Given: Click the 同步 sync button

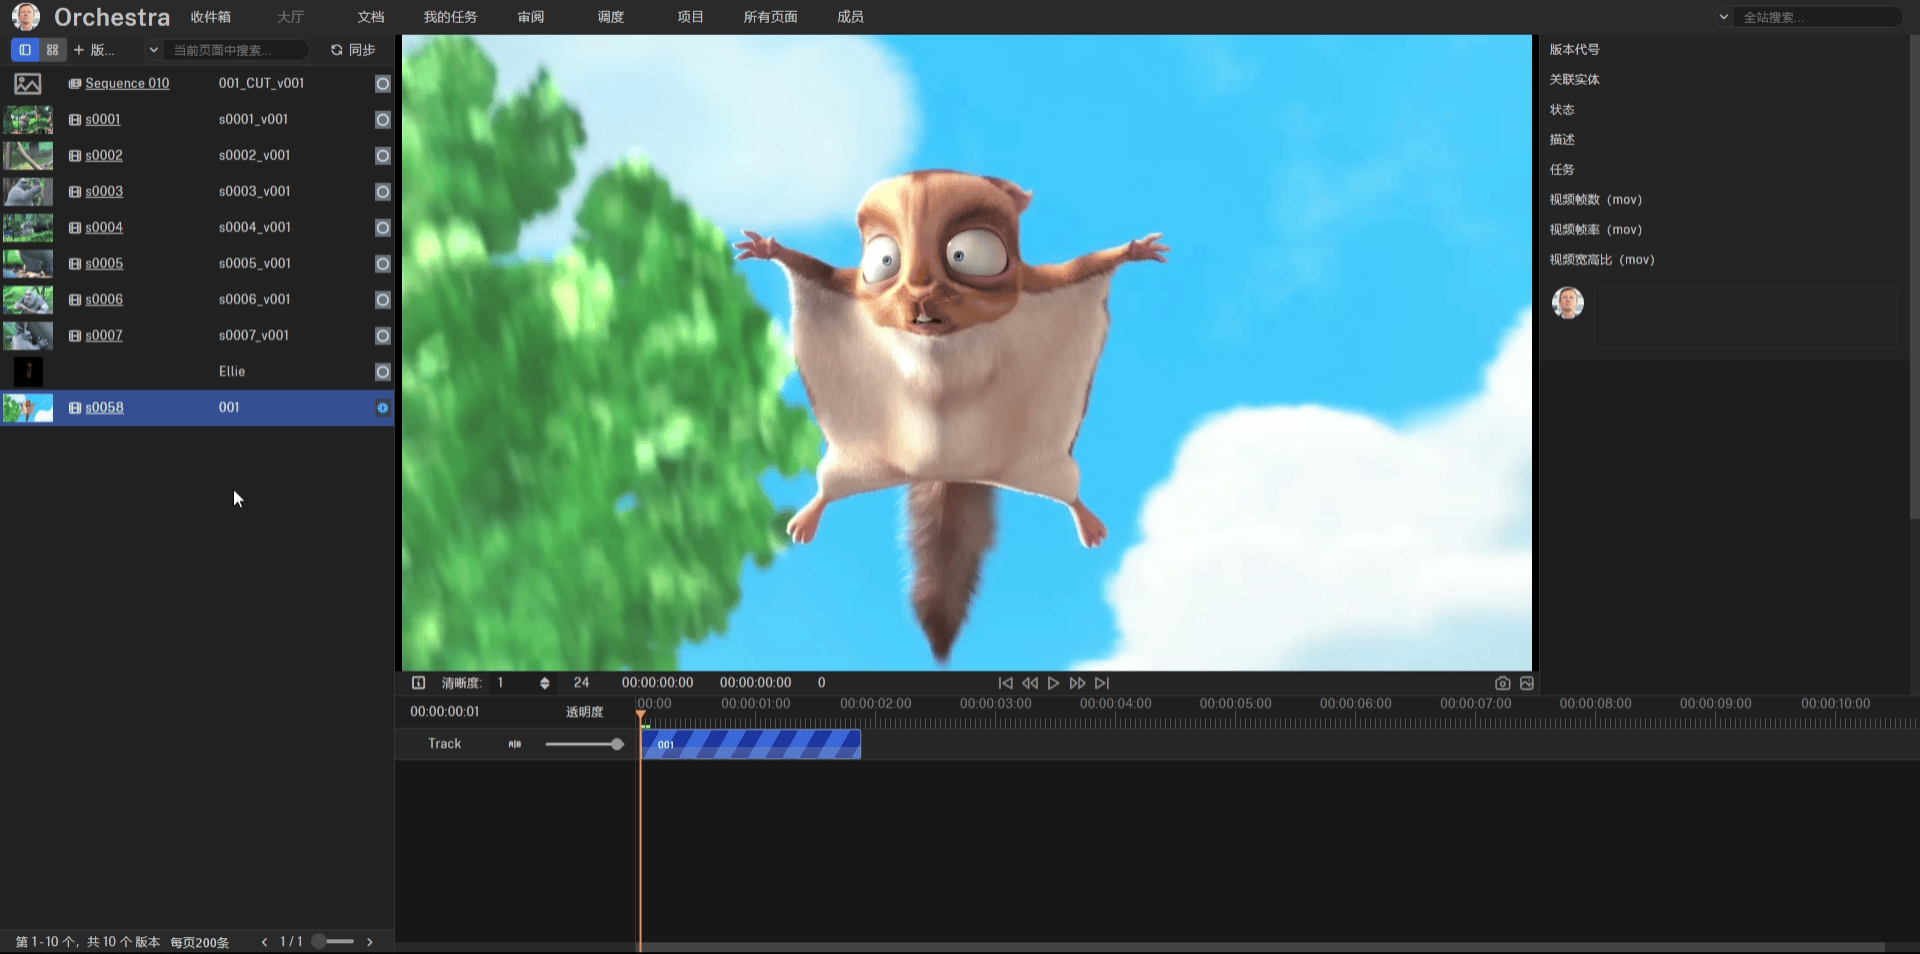Looking at the screenshot, I should tap(353, 50).
